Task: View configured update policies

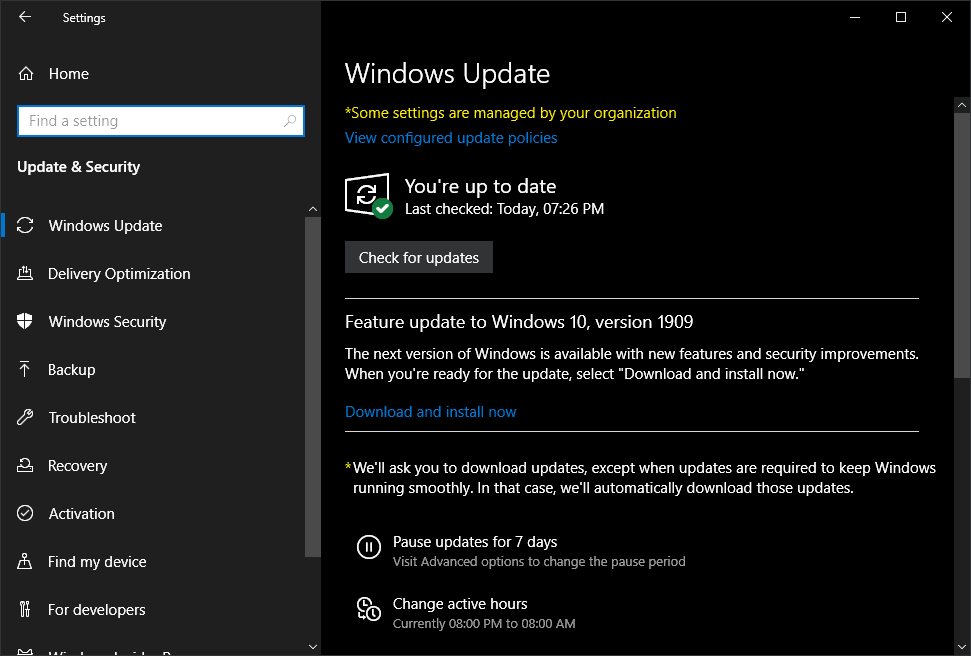Action: [x=451, y=137]
